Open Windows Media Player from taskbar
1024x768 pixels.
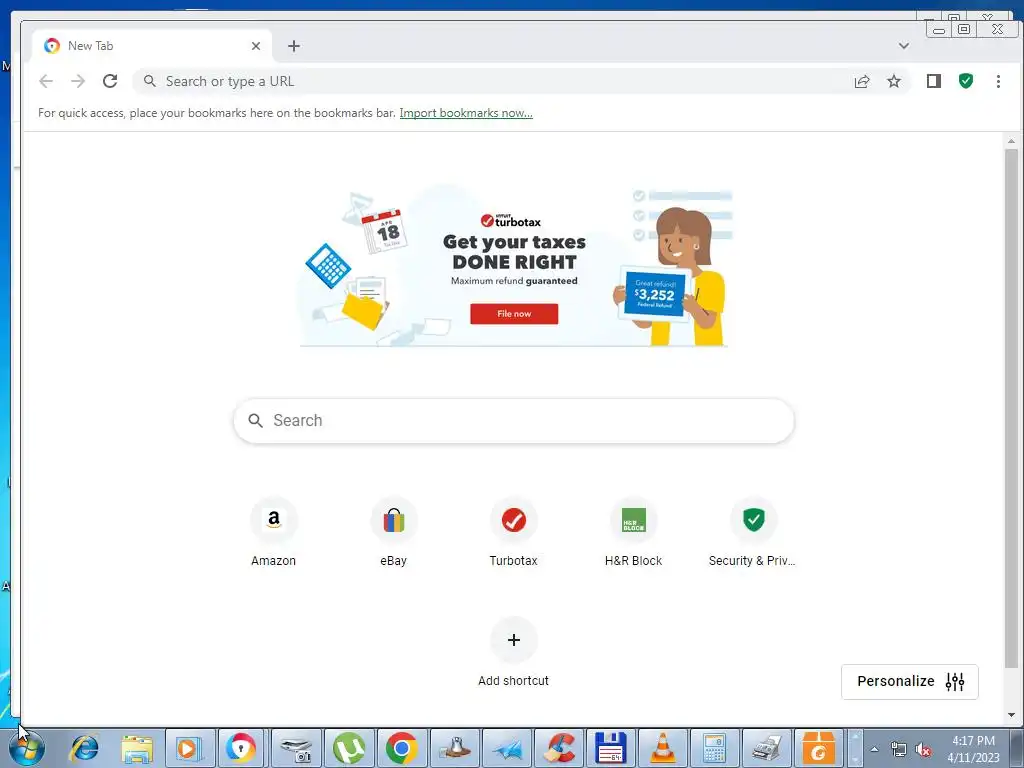[188, 748]
